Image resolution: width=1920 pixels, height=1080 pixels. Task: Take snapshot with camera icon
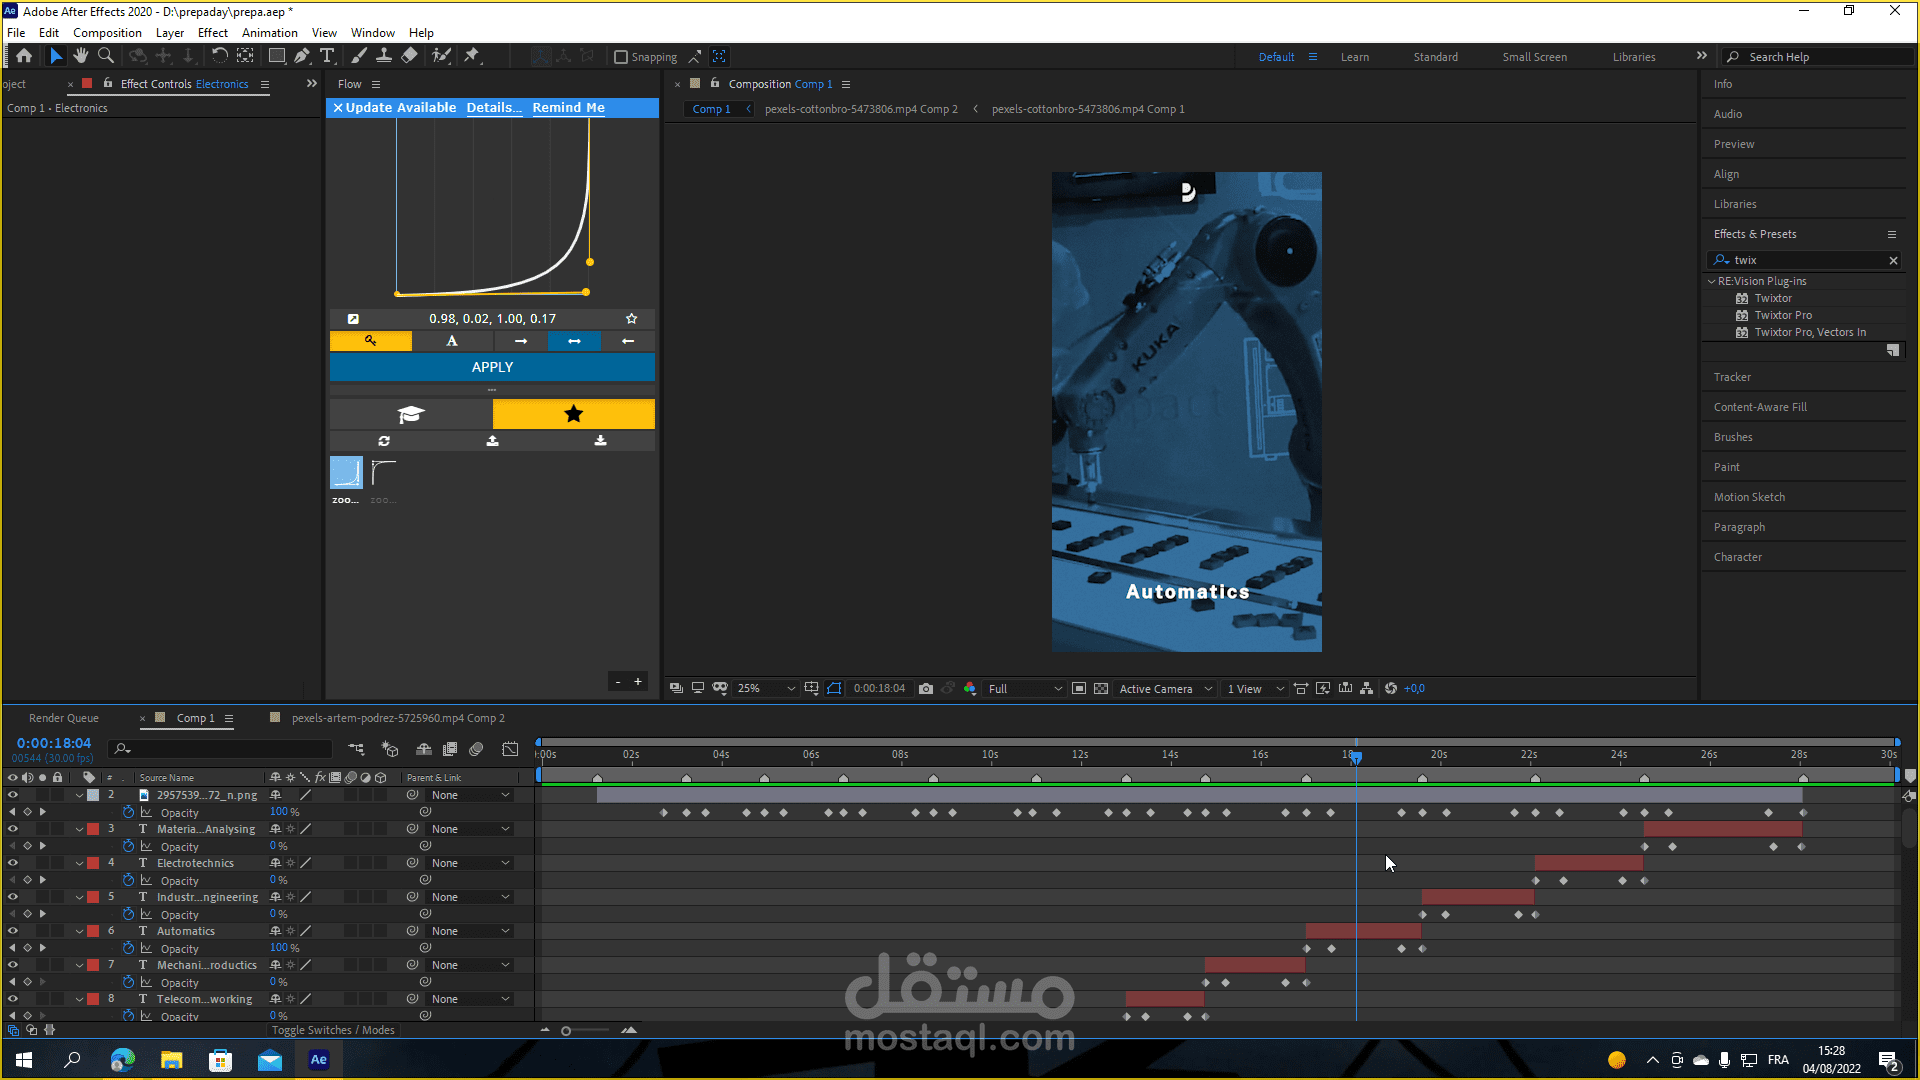tap(926, 689)
